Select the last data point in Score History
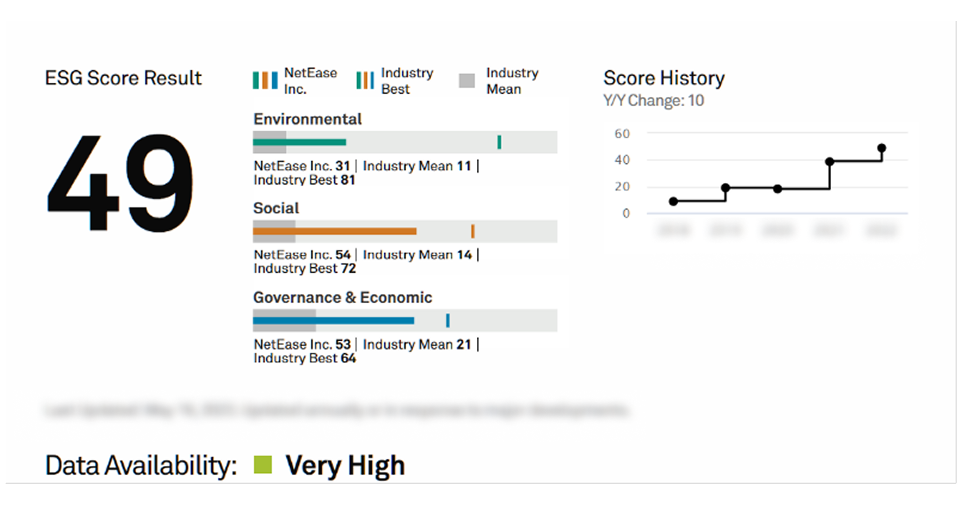Viewport: 960px width, 520px height. tap(881, 148)
